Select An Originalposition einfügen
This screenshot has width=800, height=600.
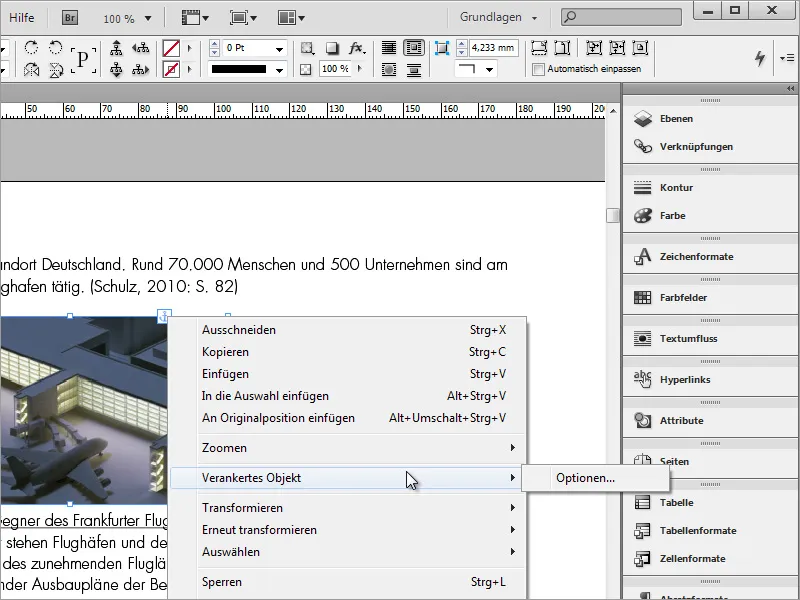[x=348, y=418]
